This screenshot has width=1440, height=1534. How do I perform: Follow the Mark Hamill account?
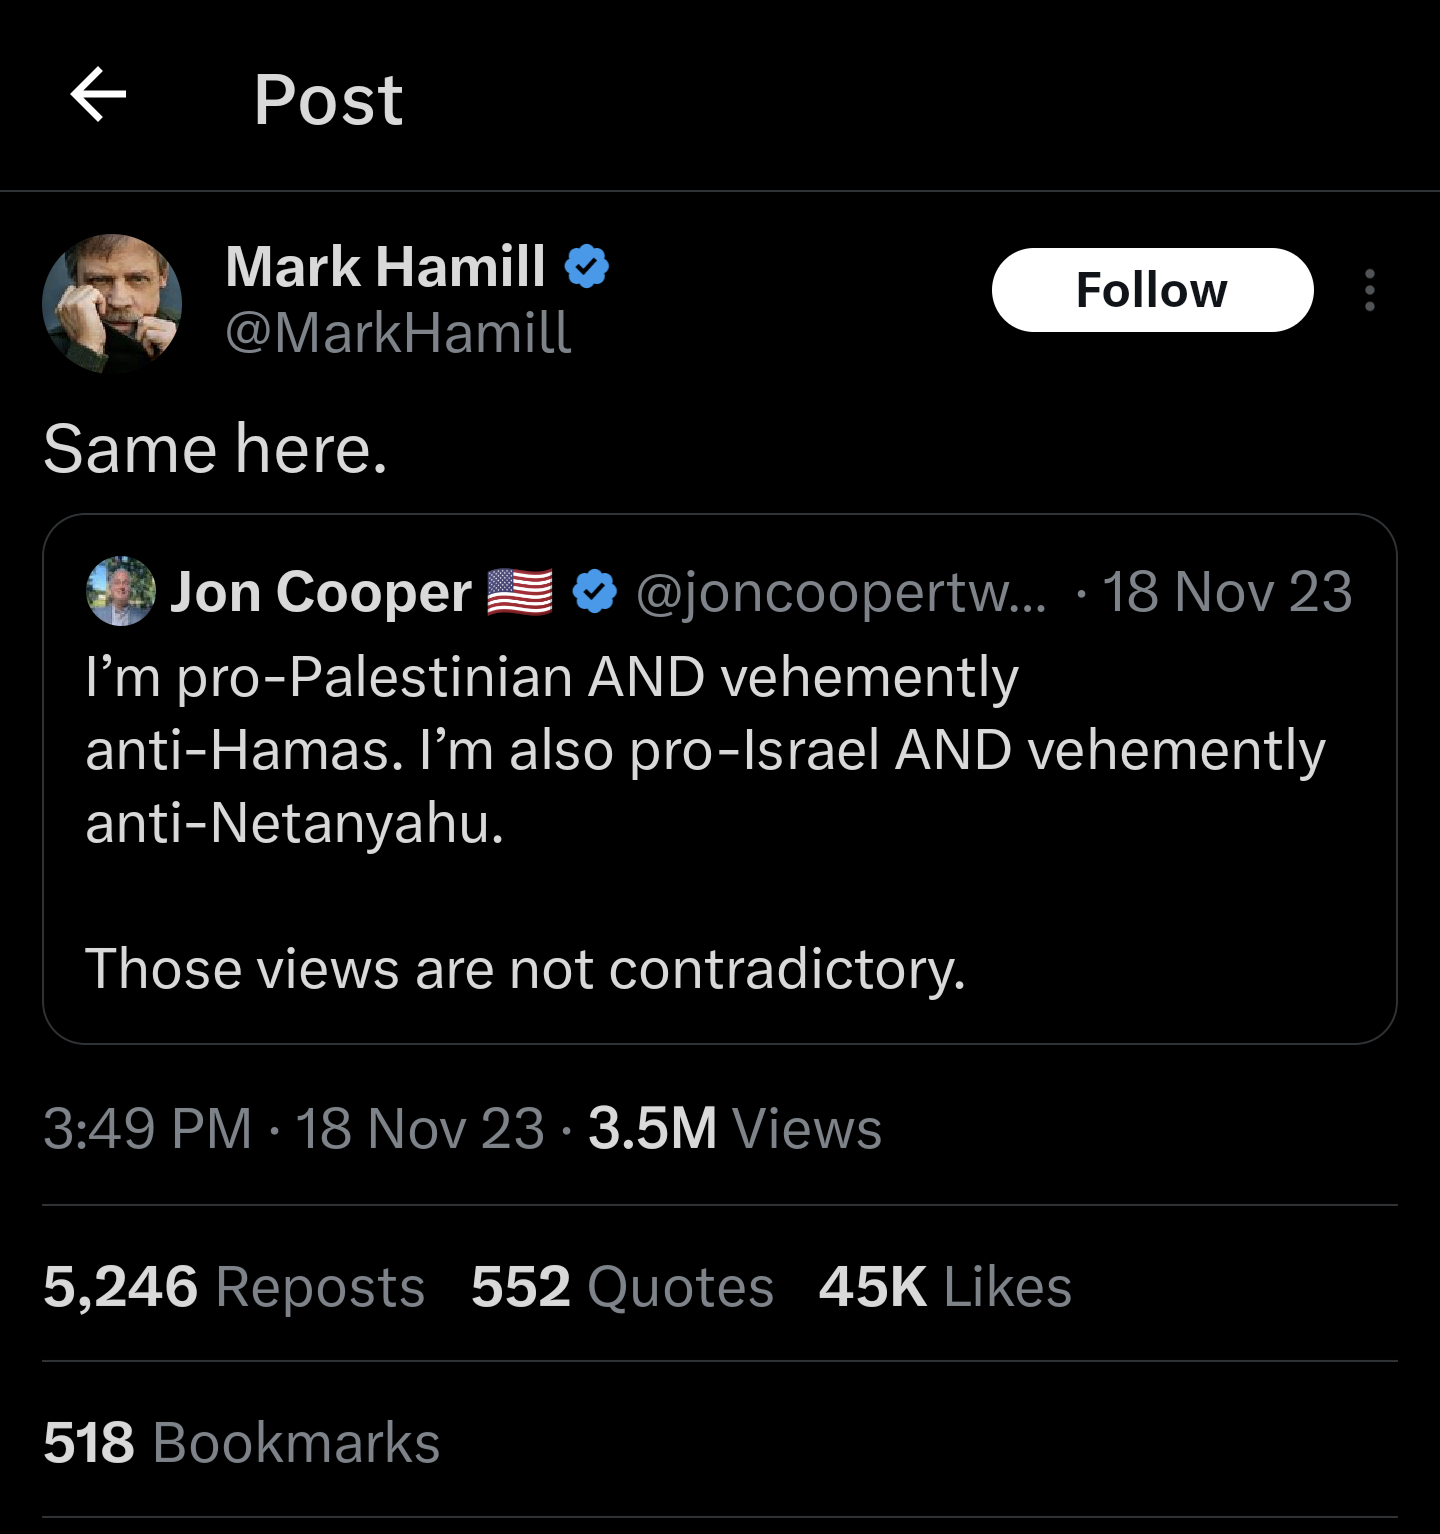pos(1152,290)
